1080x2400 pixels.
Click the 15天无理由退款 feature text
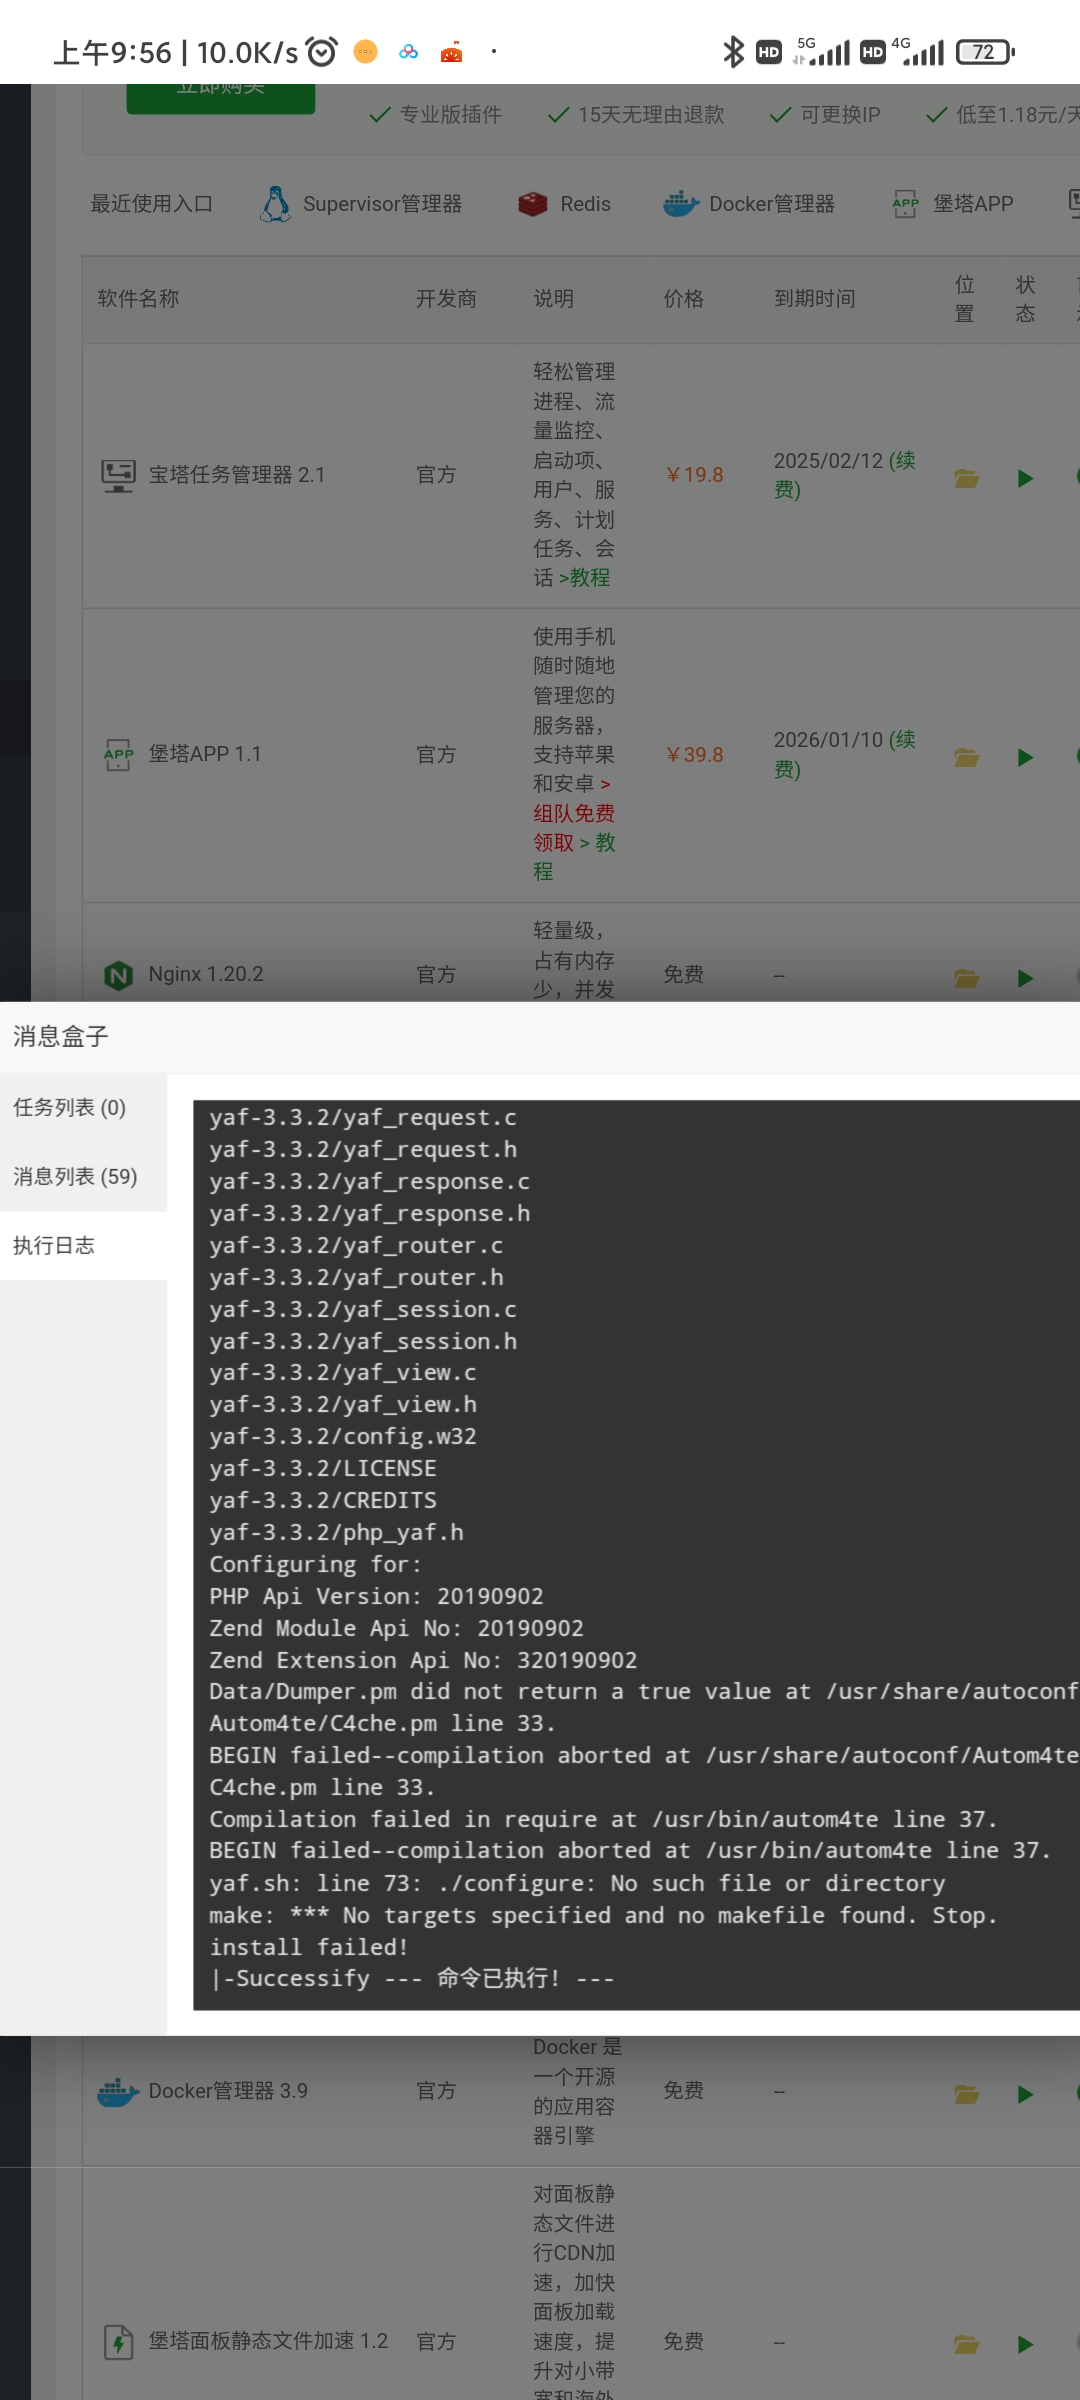[x=651, y=115]
